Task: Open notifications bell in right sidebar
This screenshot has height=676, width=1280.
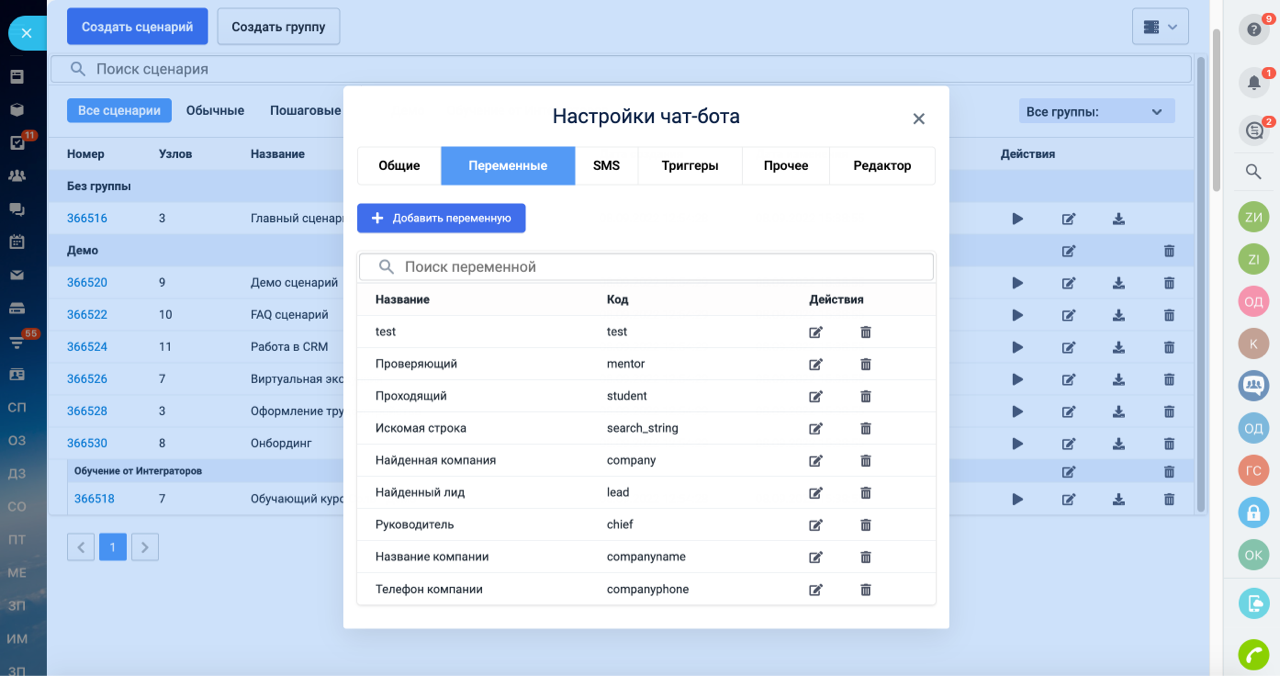Action: [1253, 81]
